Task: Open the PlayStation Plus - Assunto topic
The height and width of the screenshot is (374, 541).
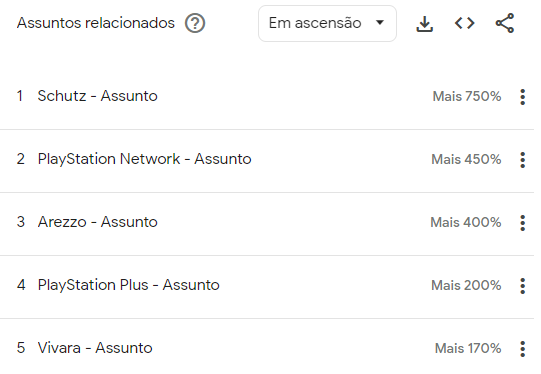Action: coord(128,285)
